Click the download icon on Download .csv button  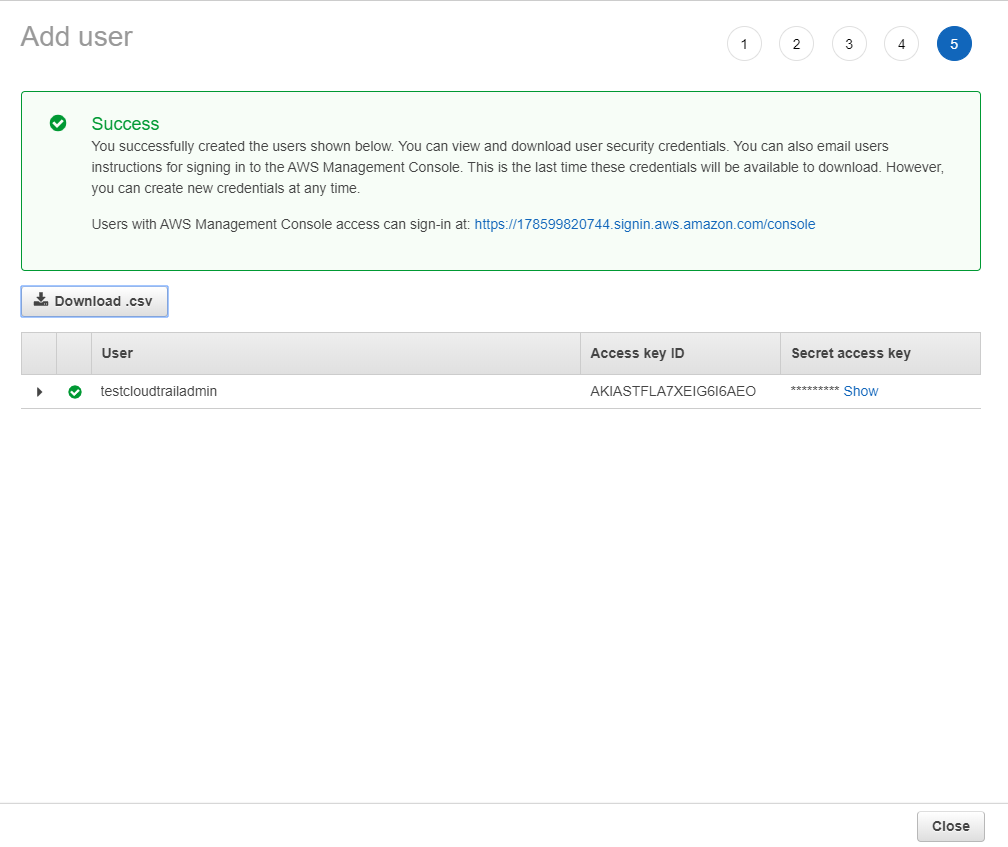pos(41,300)
